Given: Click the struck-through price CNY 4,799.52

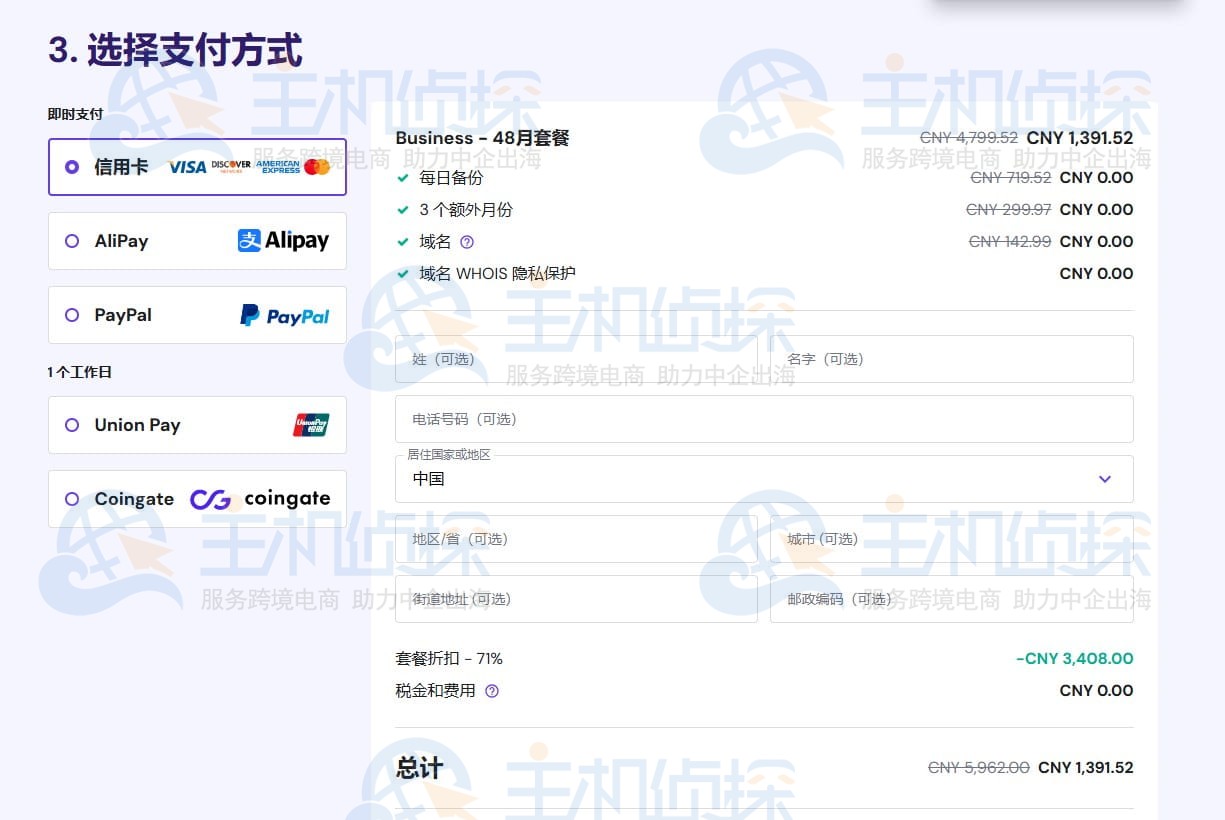Looking at the screenshot, I should click(969, 138).
